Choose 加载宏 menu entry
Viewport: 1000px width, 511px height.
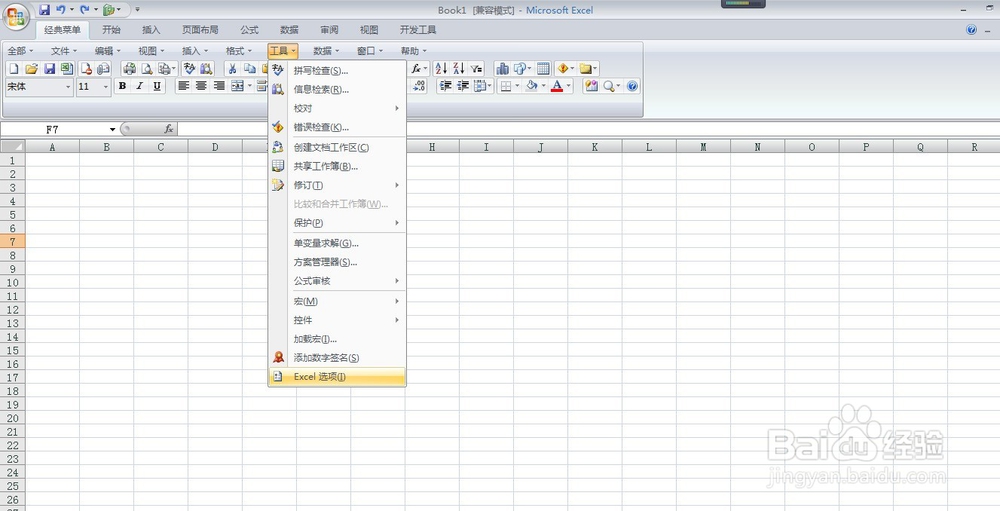(337, 339)
